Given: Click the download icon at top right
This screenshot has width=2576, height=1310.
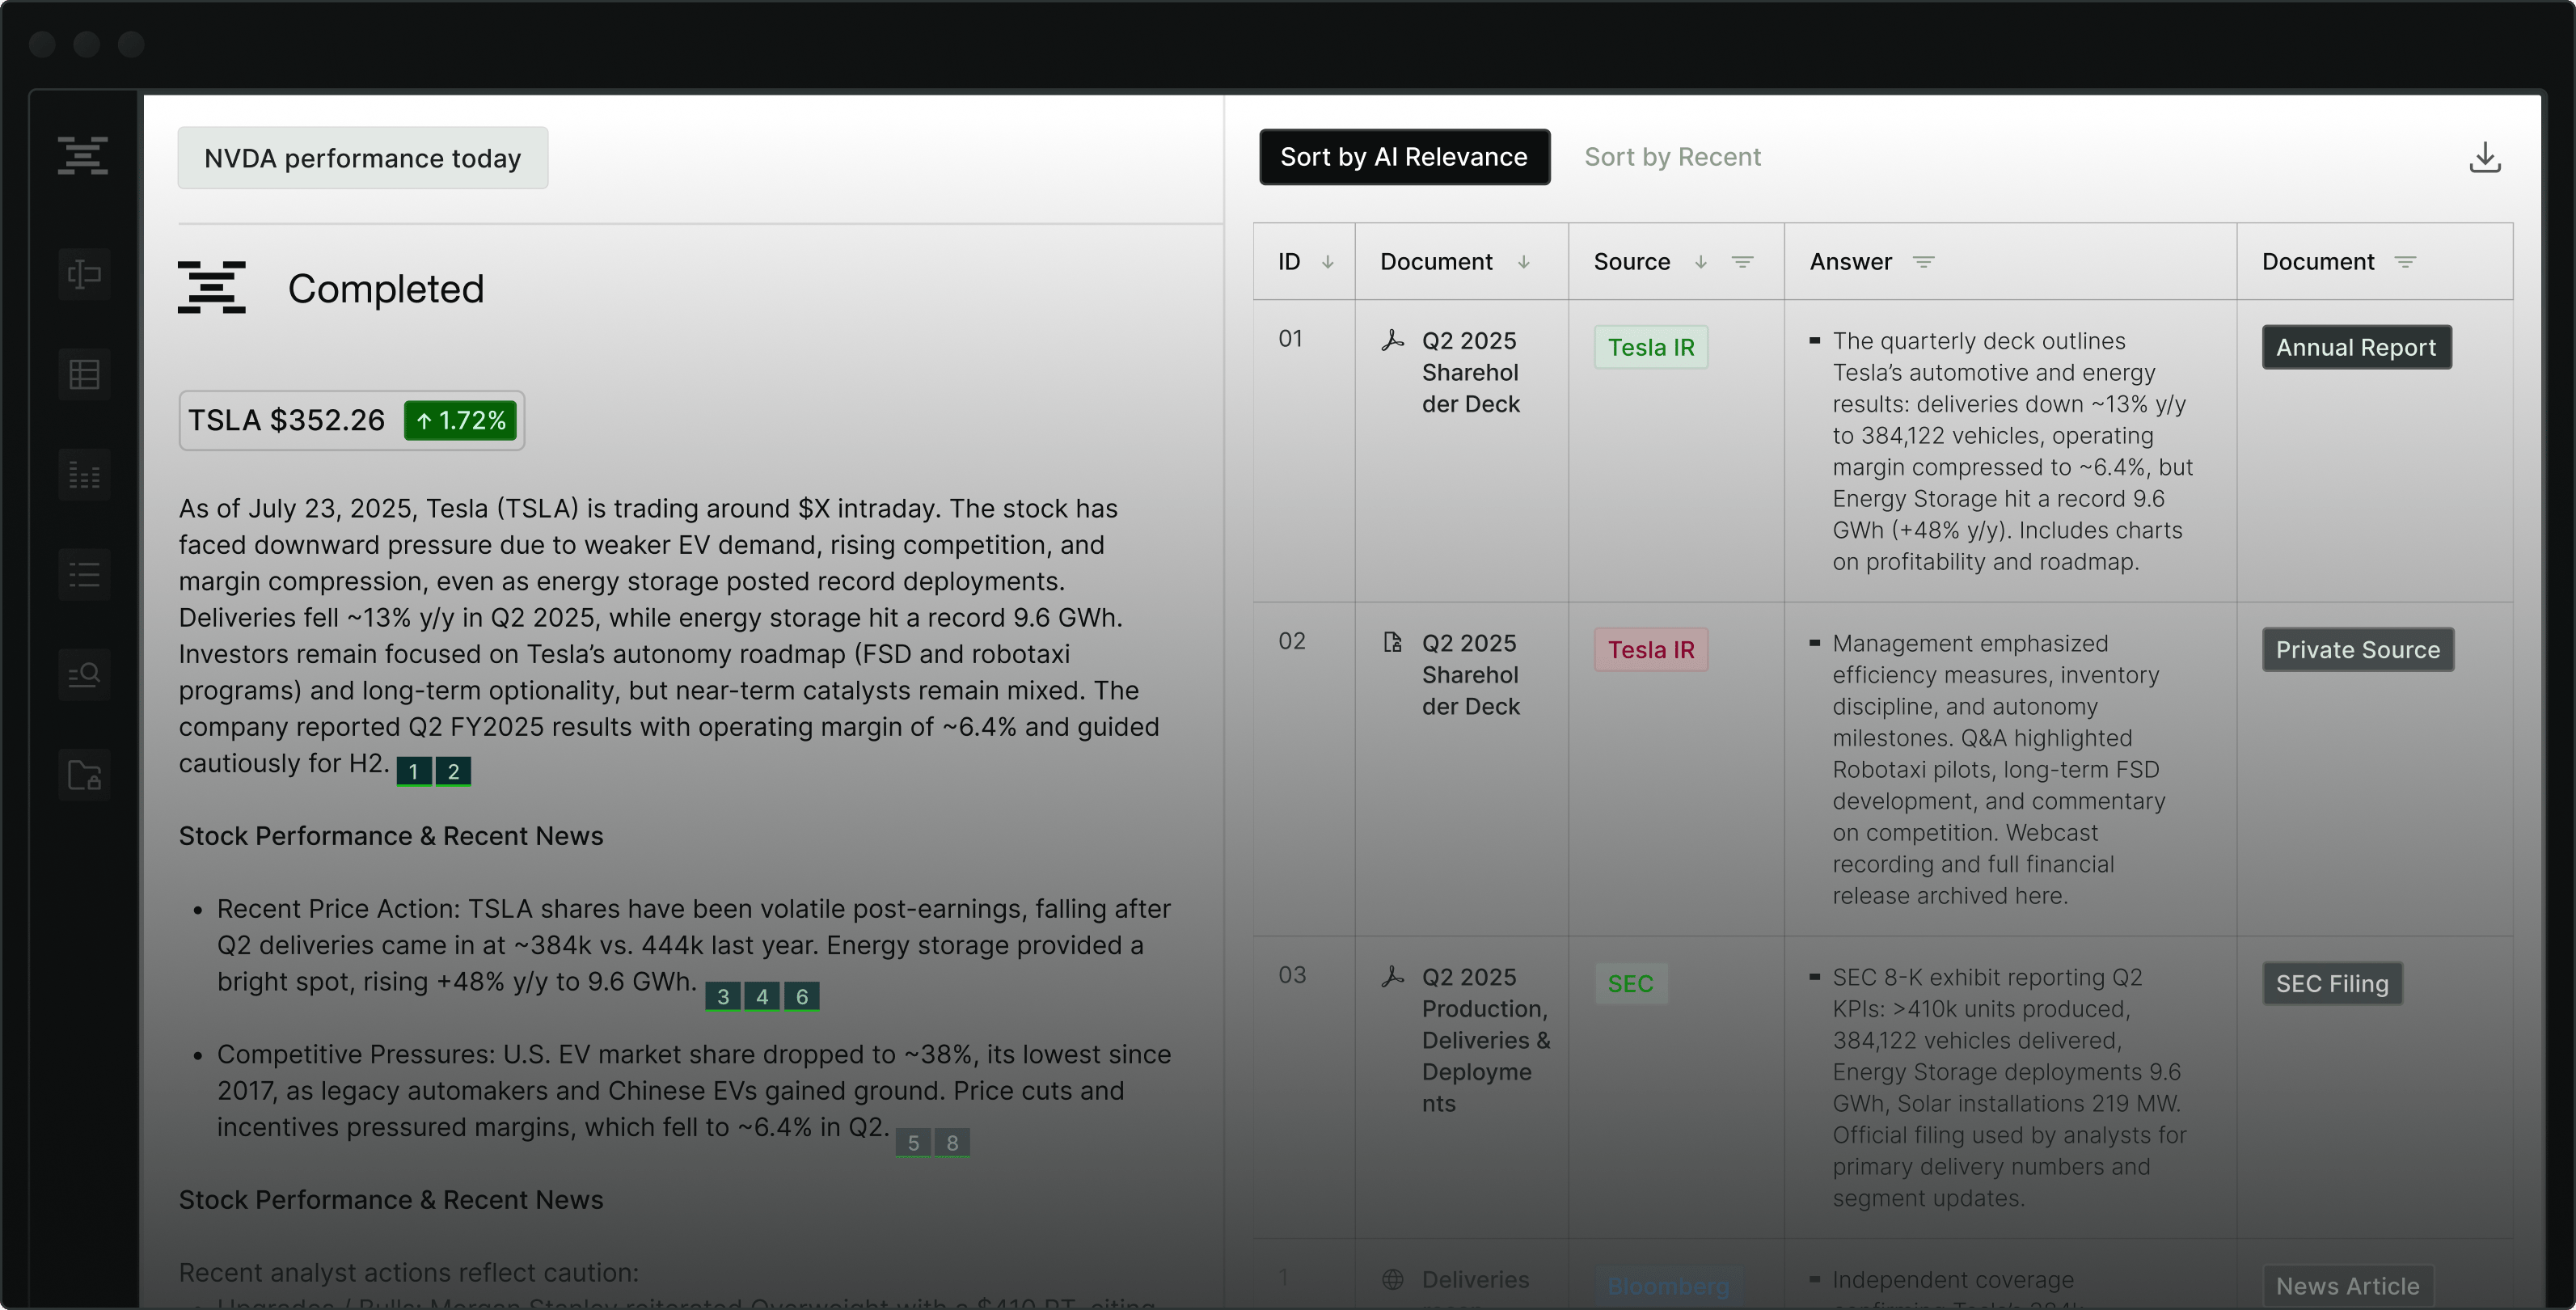Looking at the screenshot, I should click(2484, 157).
